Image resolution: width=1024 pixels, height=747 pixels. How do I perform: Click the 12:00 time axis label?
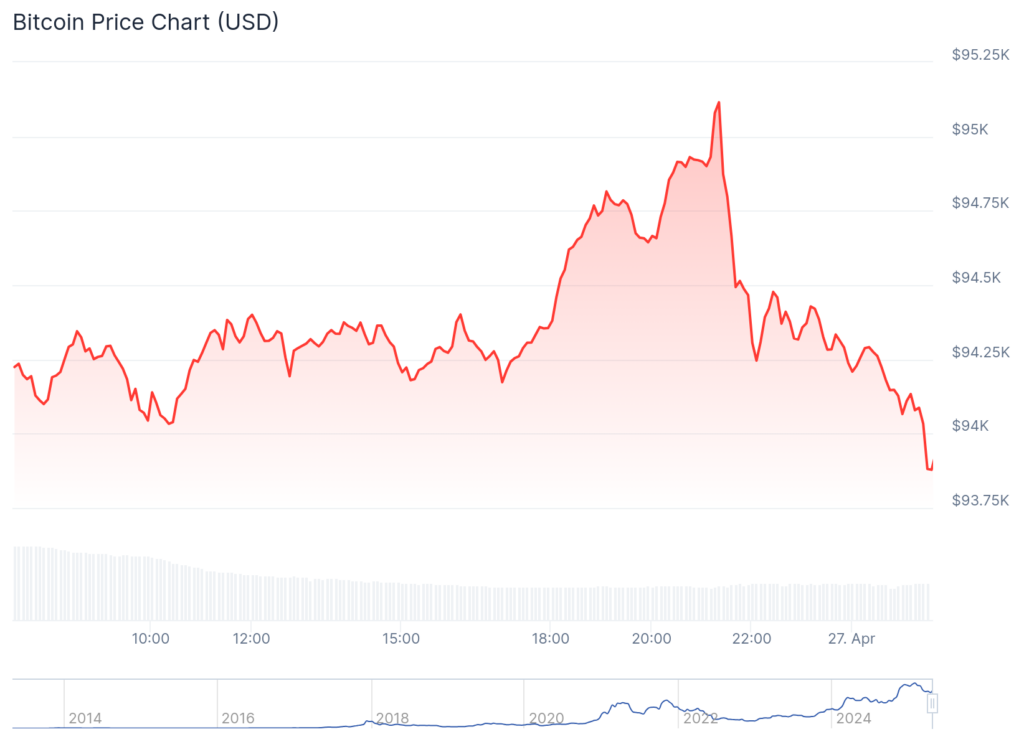[x=250, y=638]
